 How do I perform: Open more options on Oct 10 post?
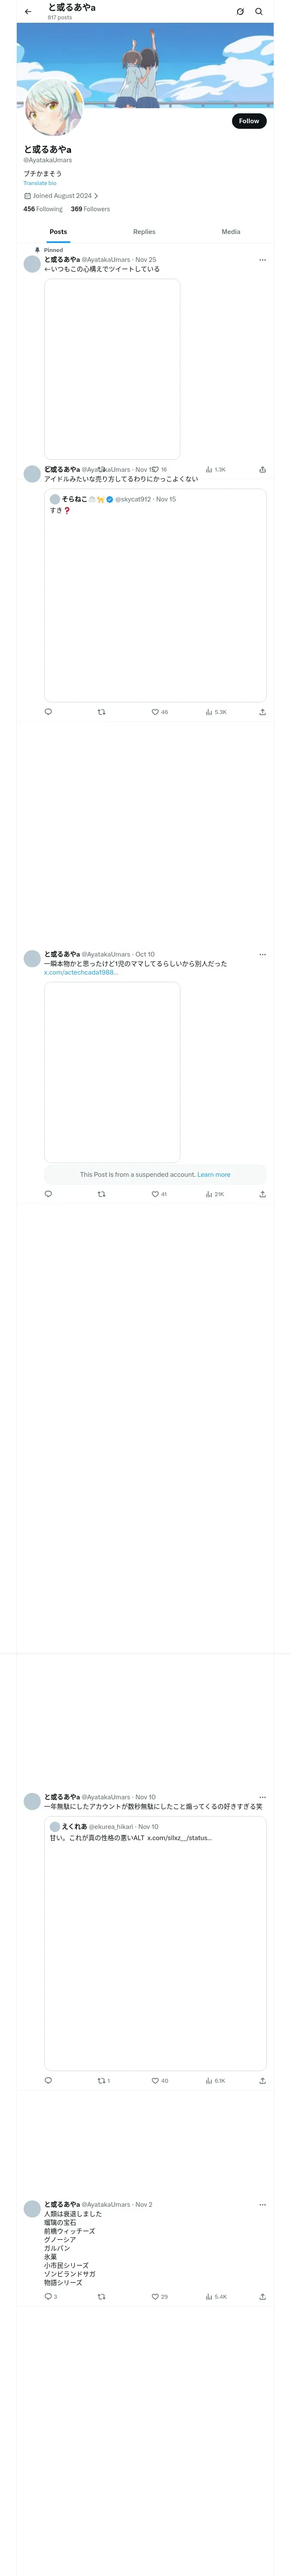pos(262,954)
